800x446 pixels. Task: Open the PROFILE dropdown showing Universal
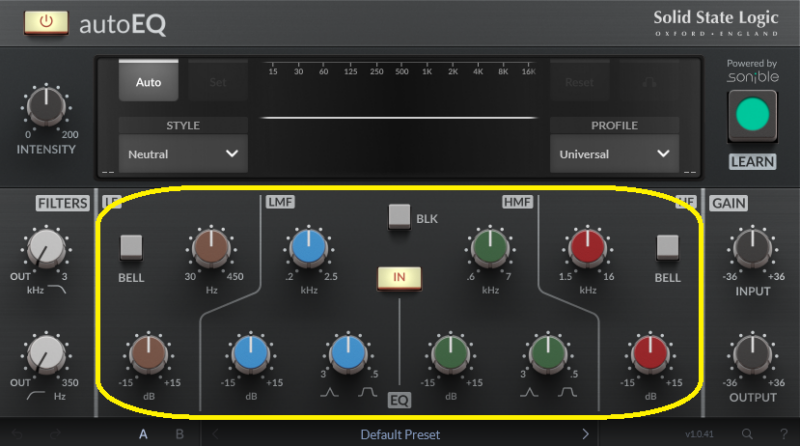(613, 154)
